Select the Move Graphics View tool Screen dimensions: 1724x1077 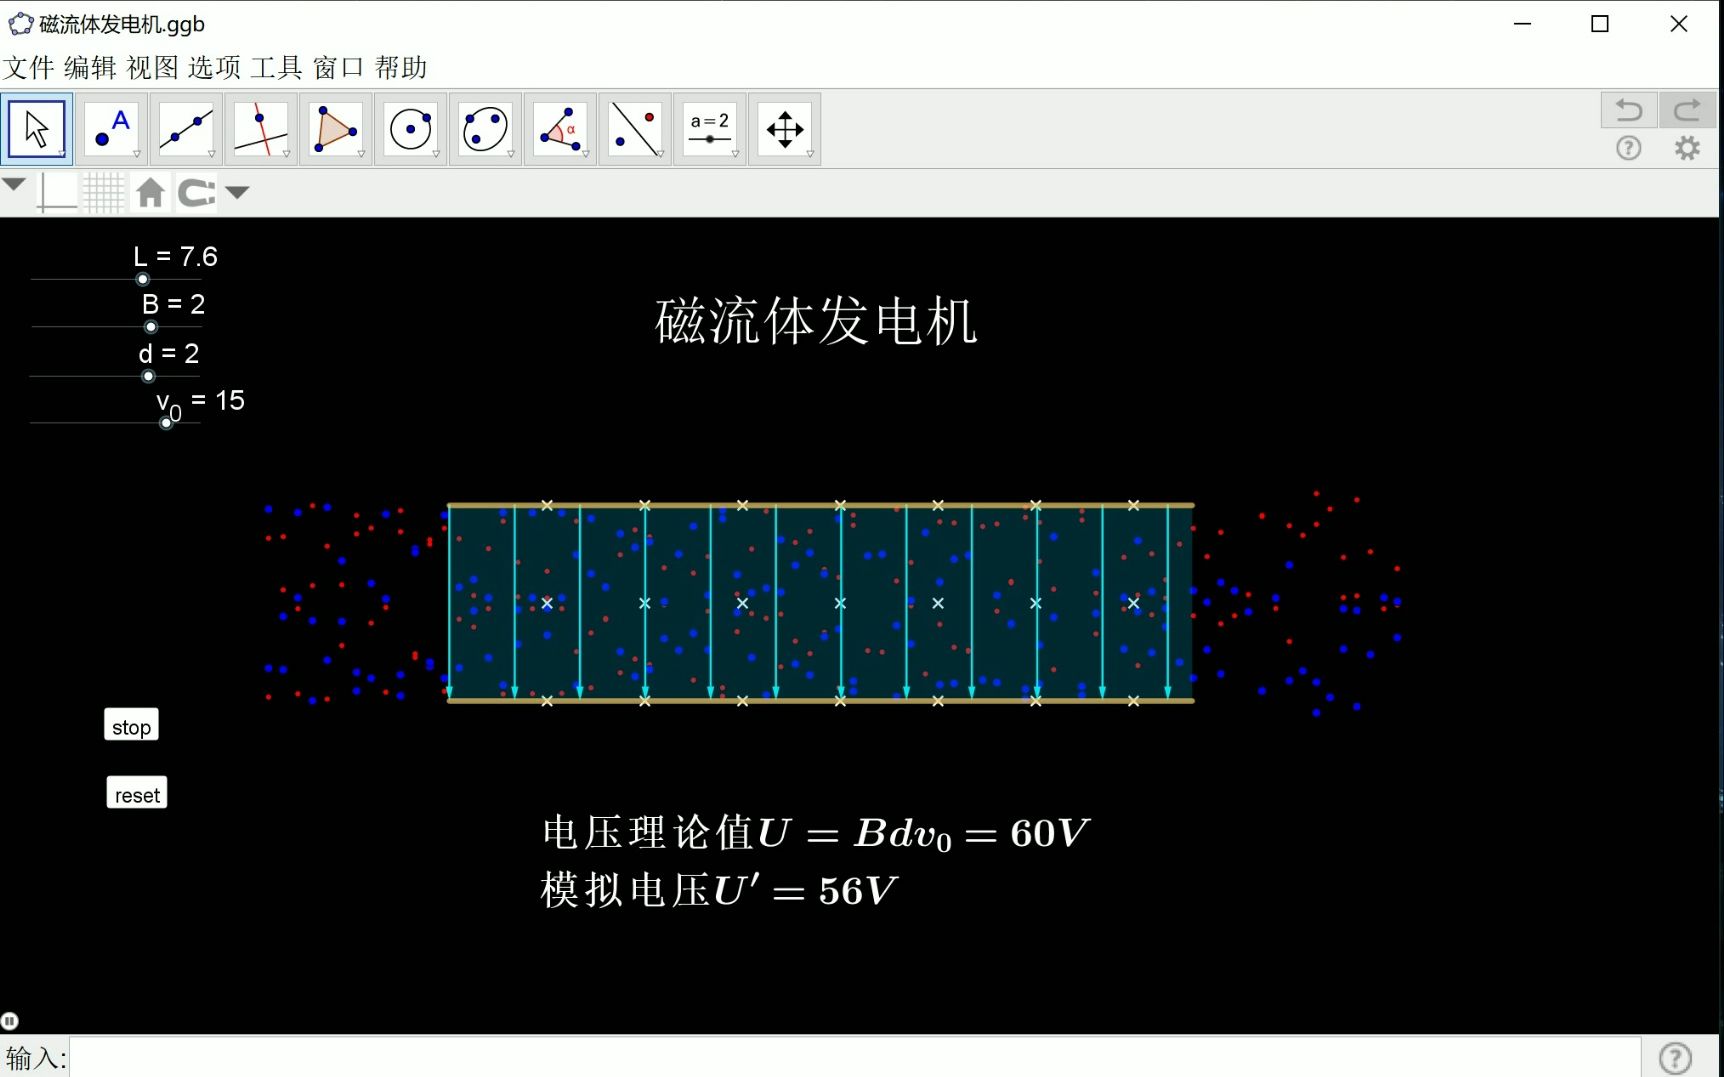(785, 129)
